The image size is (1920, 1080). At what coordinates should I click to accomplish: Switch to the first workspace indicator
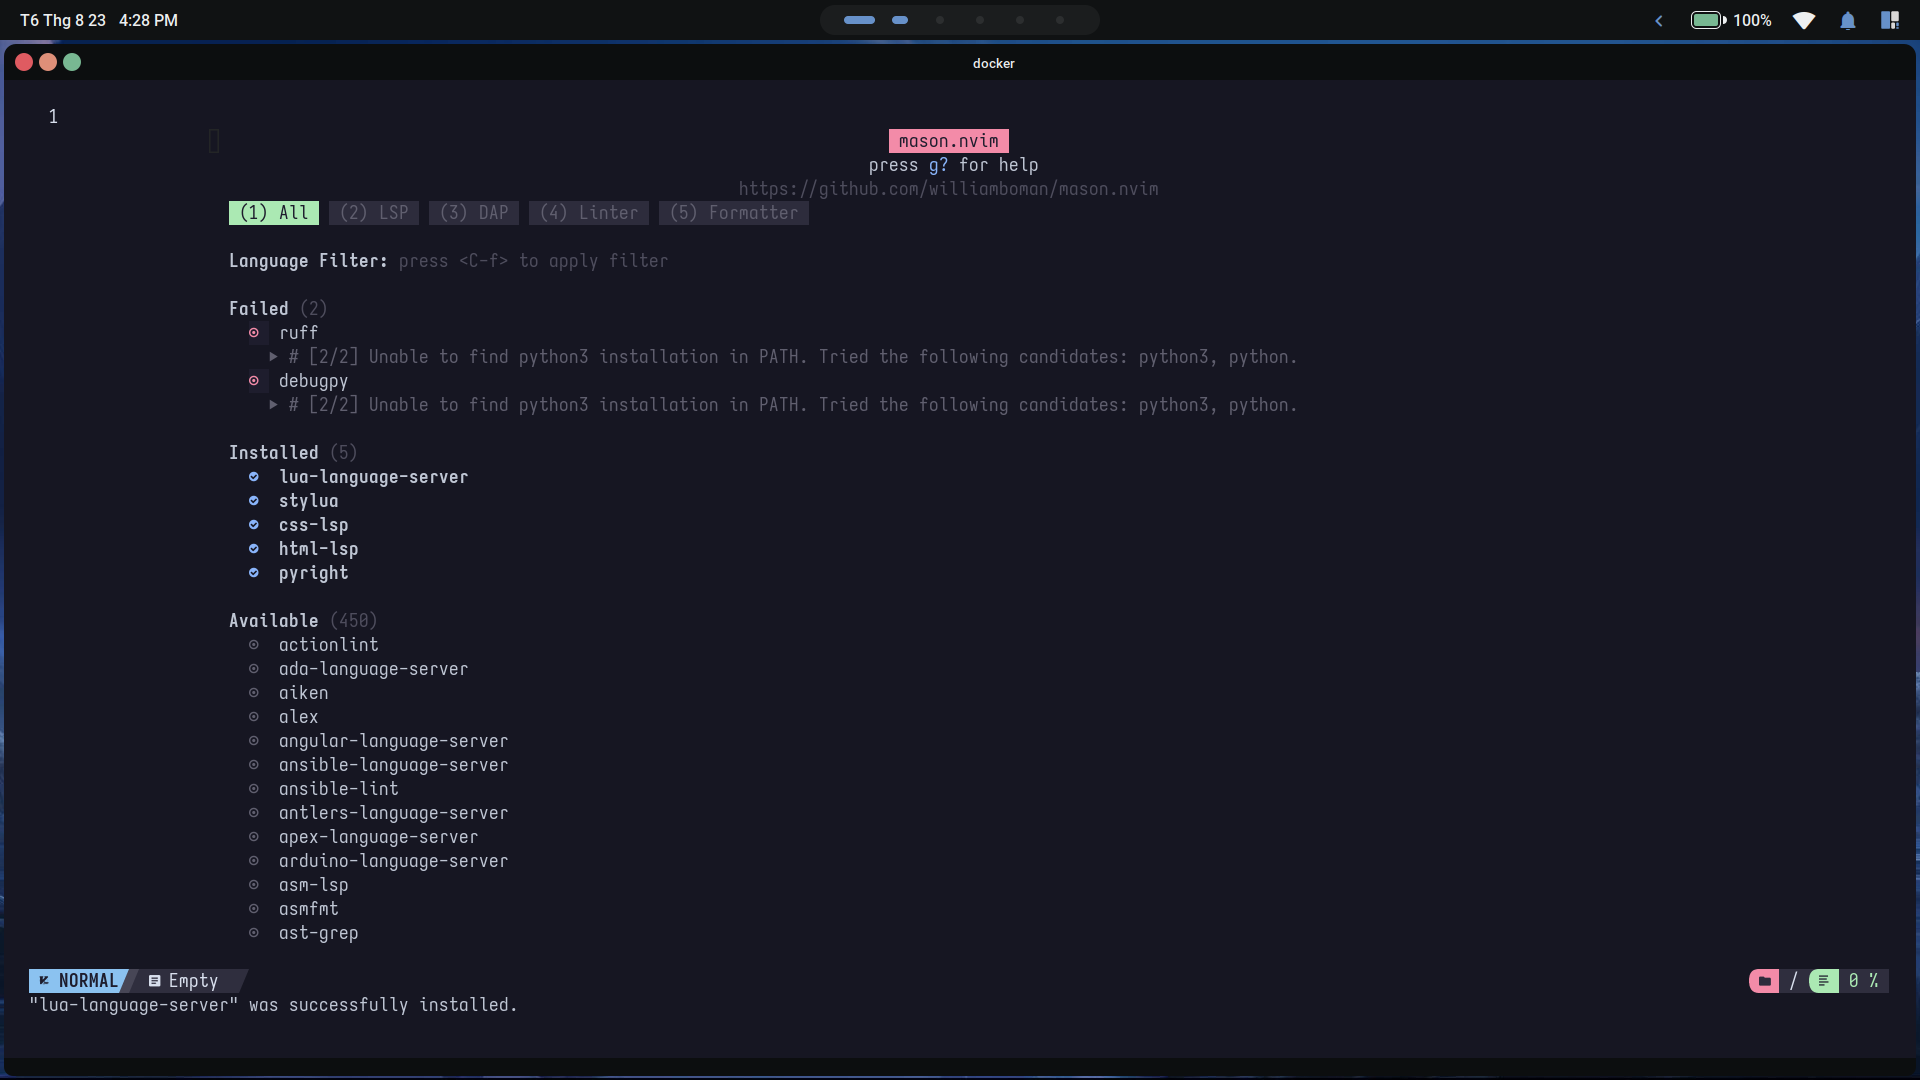tap(859, 20)
